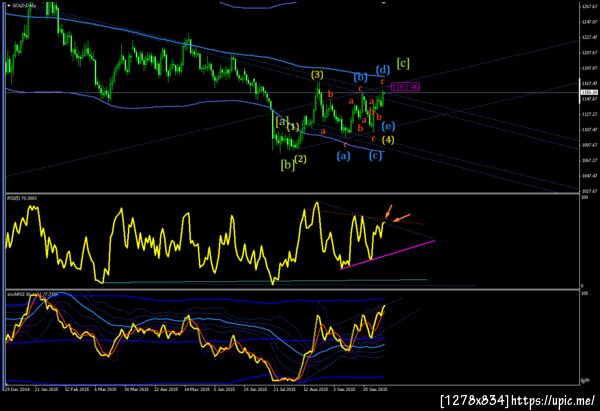Select the yellow (1) wave label
The image size is (600, 411).
(293, 127)
